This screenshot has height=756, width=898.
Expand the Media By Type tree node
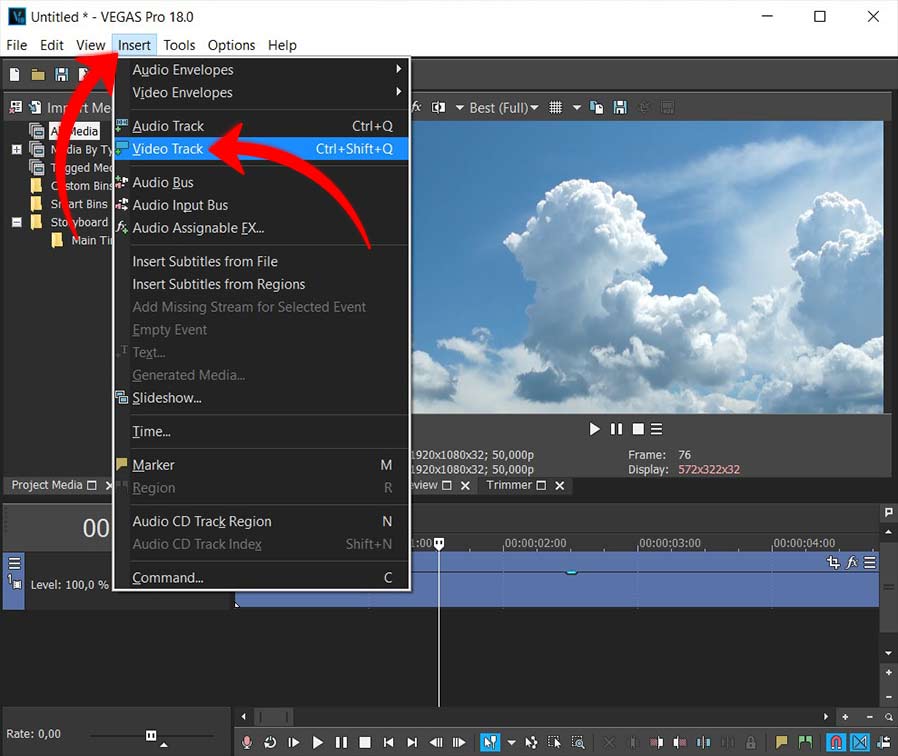coord(17,149)
